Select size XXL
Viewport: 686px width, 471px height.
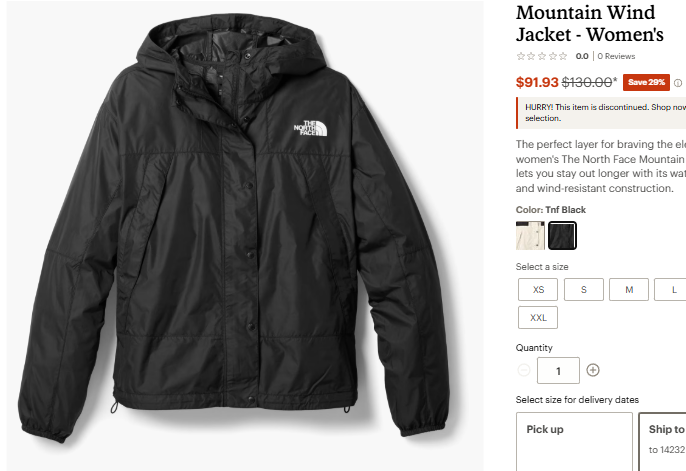538,318
